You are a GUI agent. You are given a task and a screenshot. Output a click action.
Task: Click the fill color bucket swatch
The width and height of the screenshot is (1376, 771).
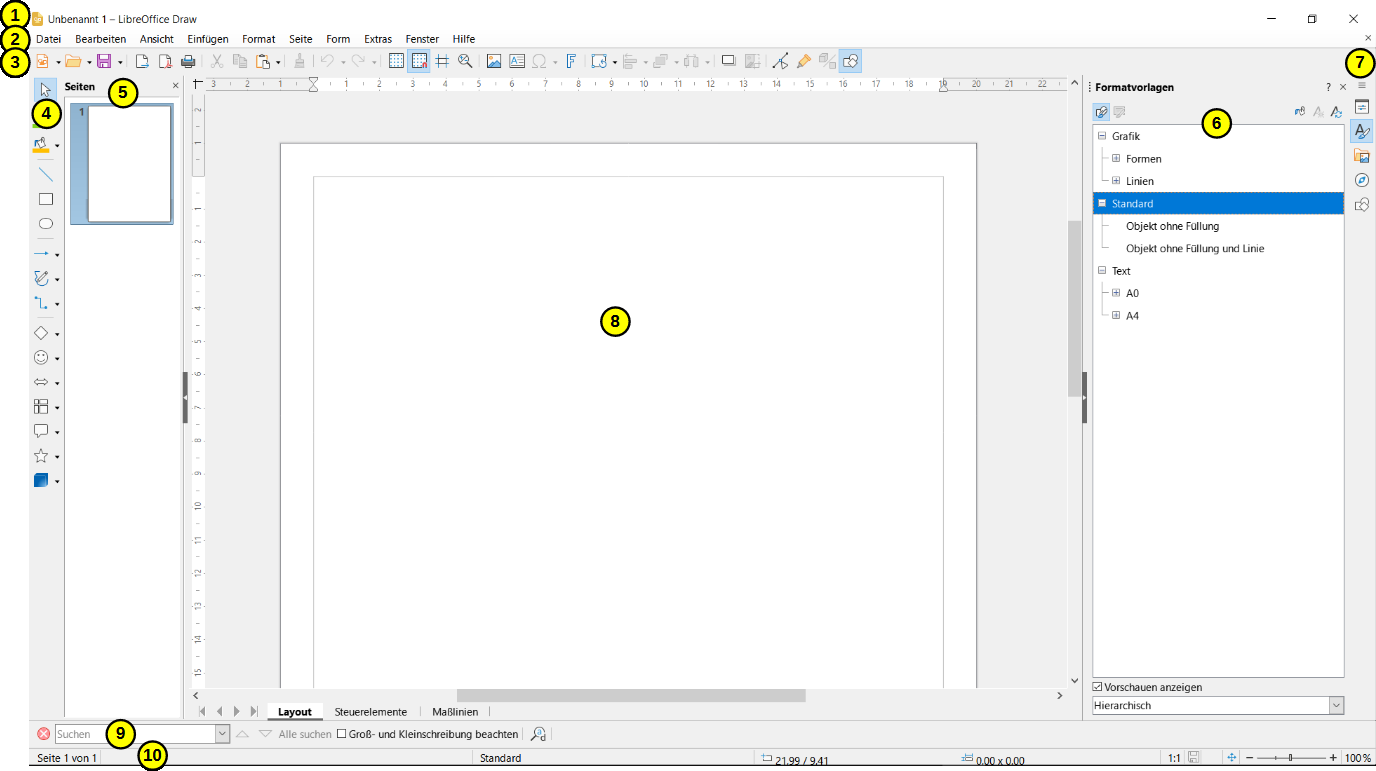[41, 145]
